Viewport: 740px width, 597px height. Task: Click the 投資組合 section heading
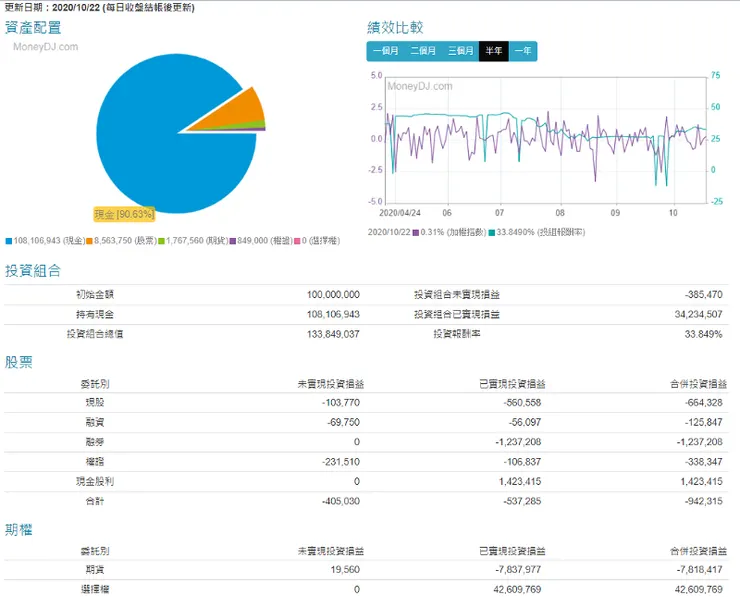click(33, 270)
